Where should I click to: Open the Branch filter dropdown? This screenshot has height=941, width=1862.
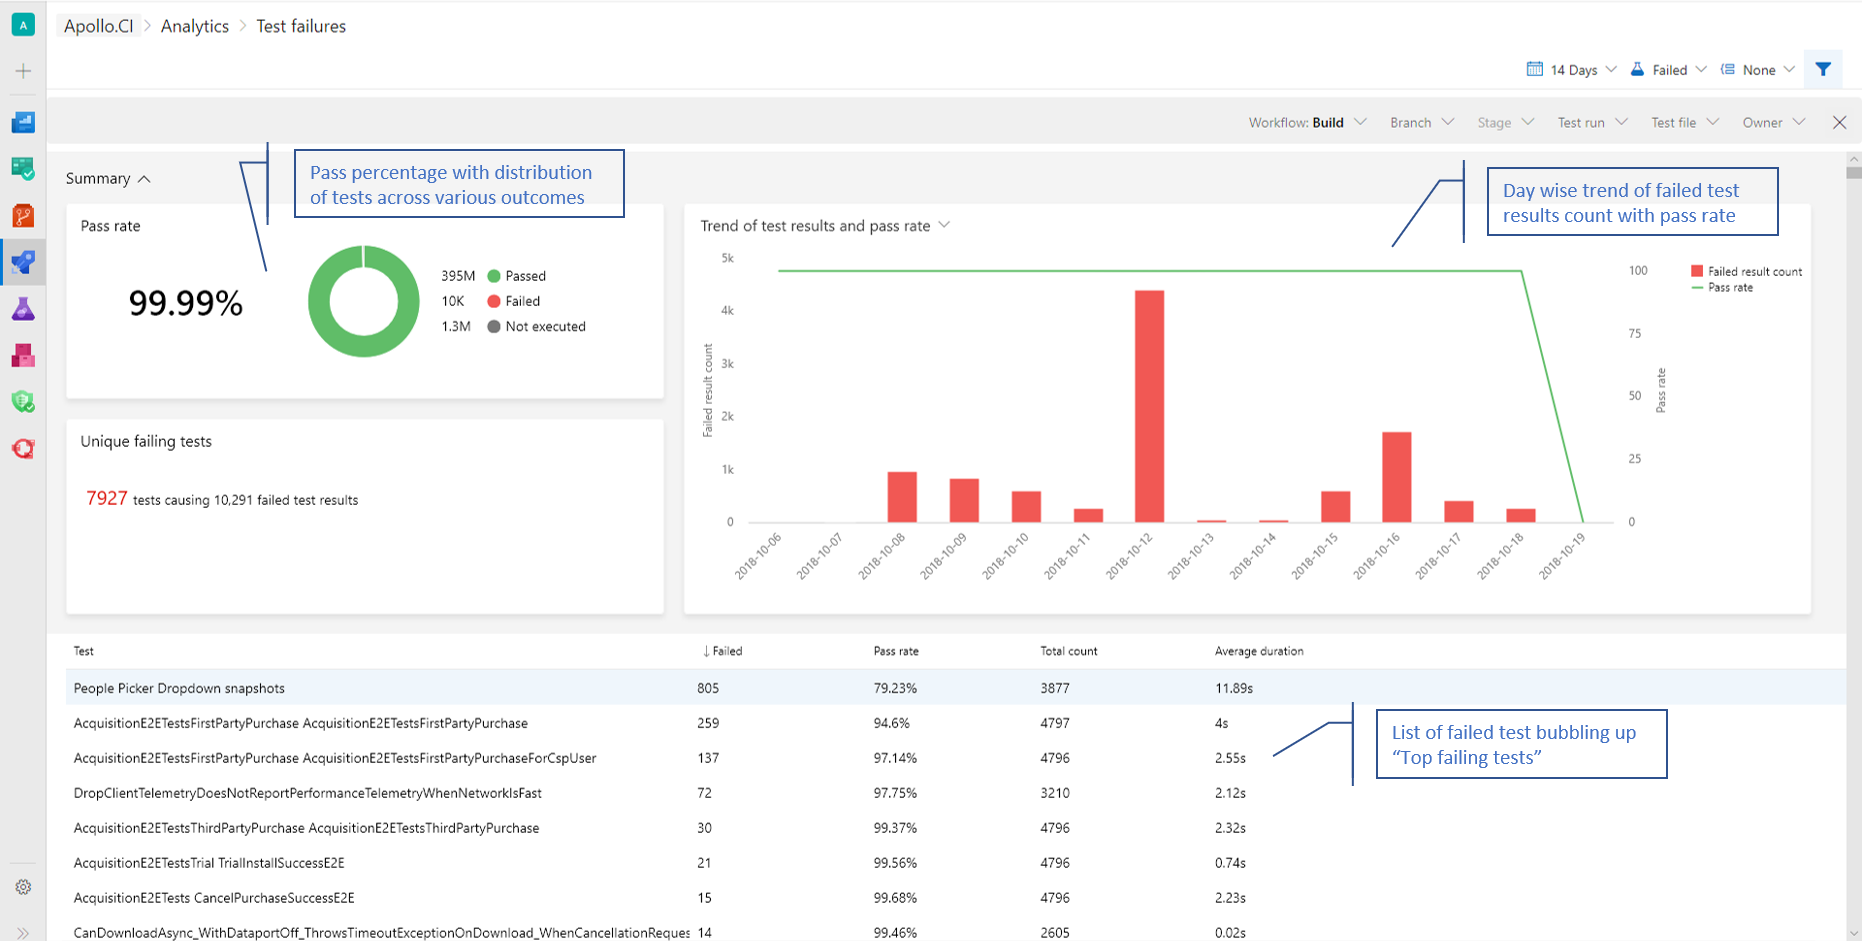coord(1421,123)
